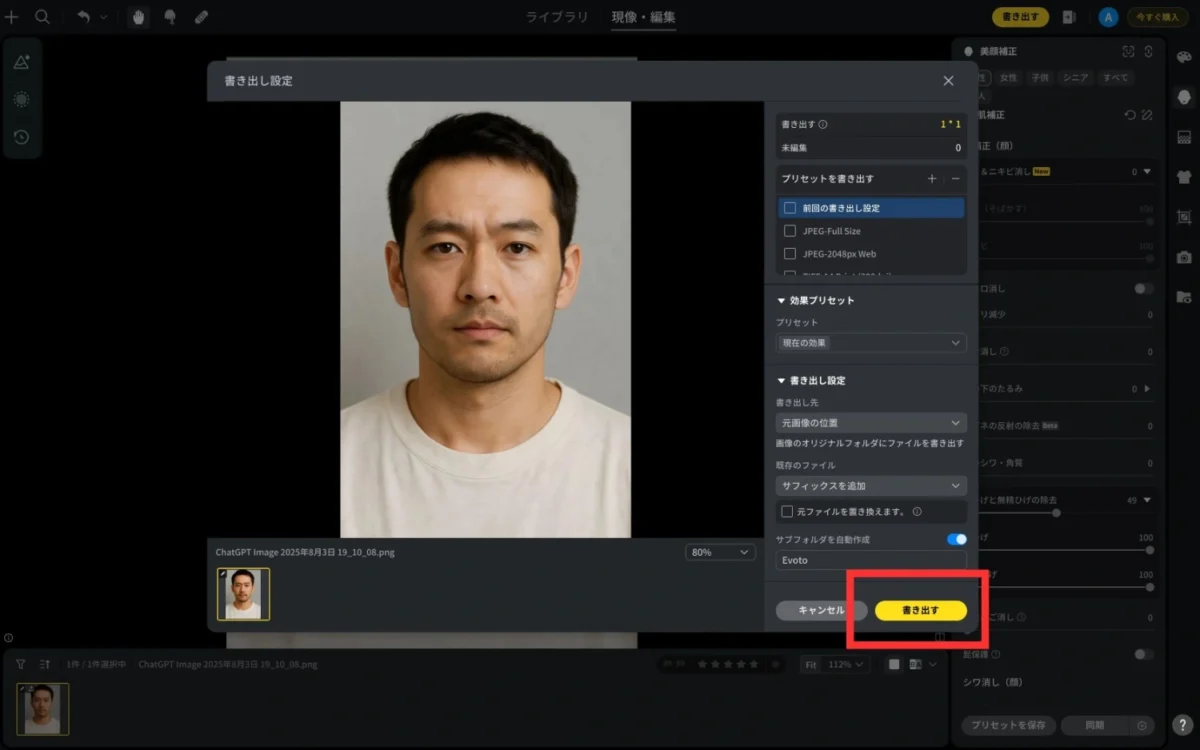The height and width of the screenshot is (750, 1200).
Task: Select the シニア filter tab
Action: 1076,77
